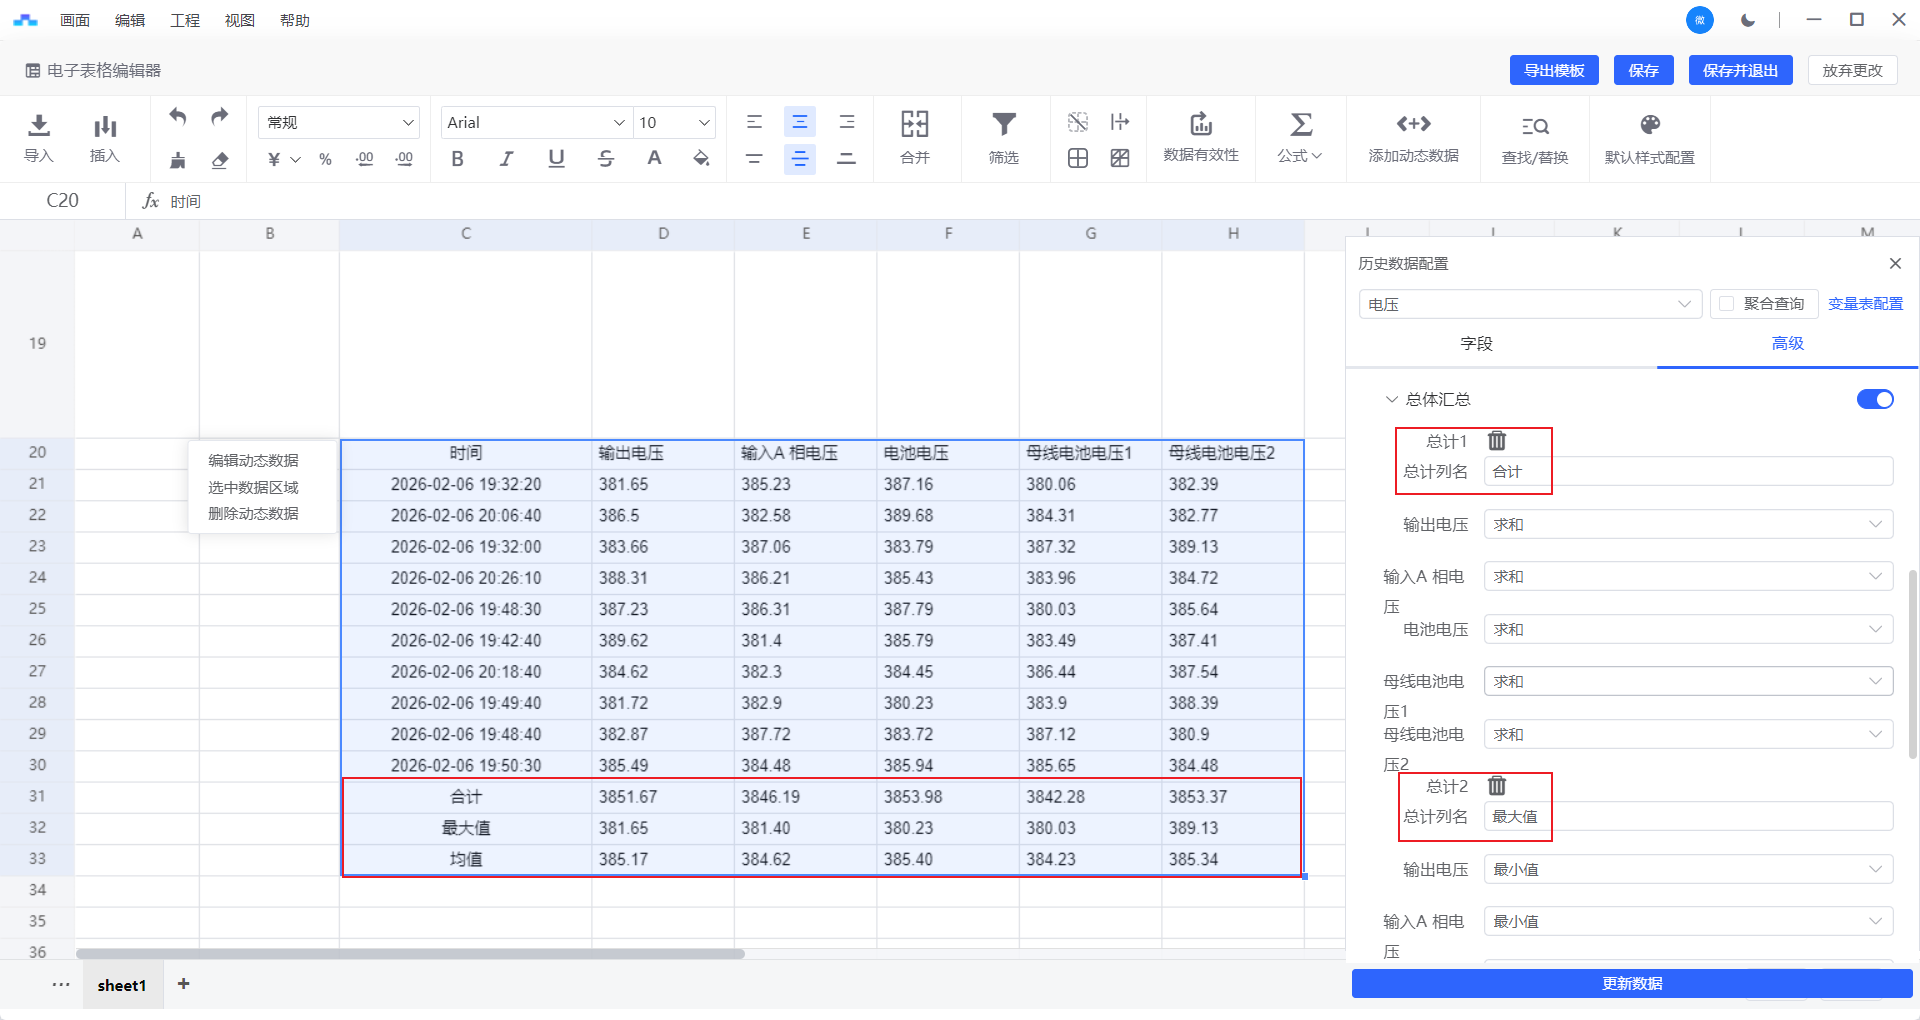Click the 更新数据 button
This screenshot has height=1020, width=1920.
tap(1632, 983)
